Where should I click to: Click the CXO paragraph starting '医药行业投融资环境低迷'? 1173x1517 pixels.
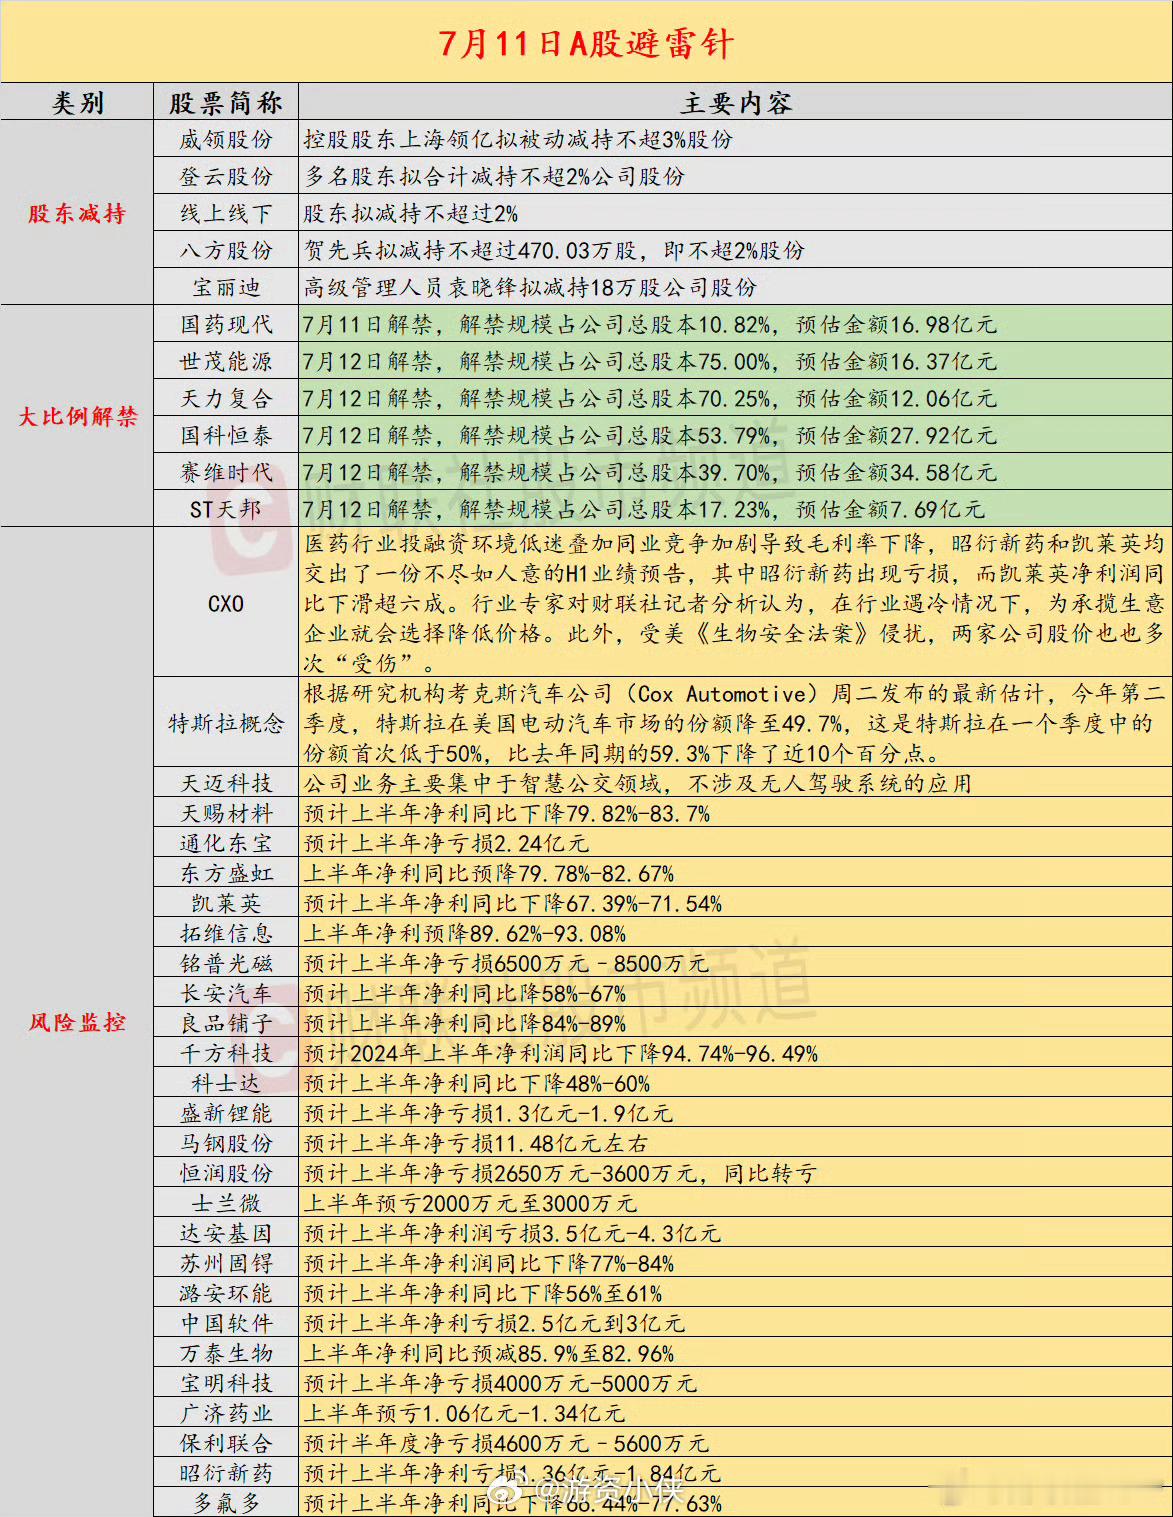tap(734, 603)
